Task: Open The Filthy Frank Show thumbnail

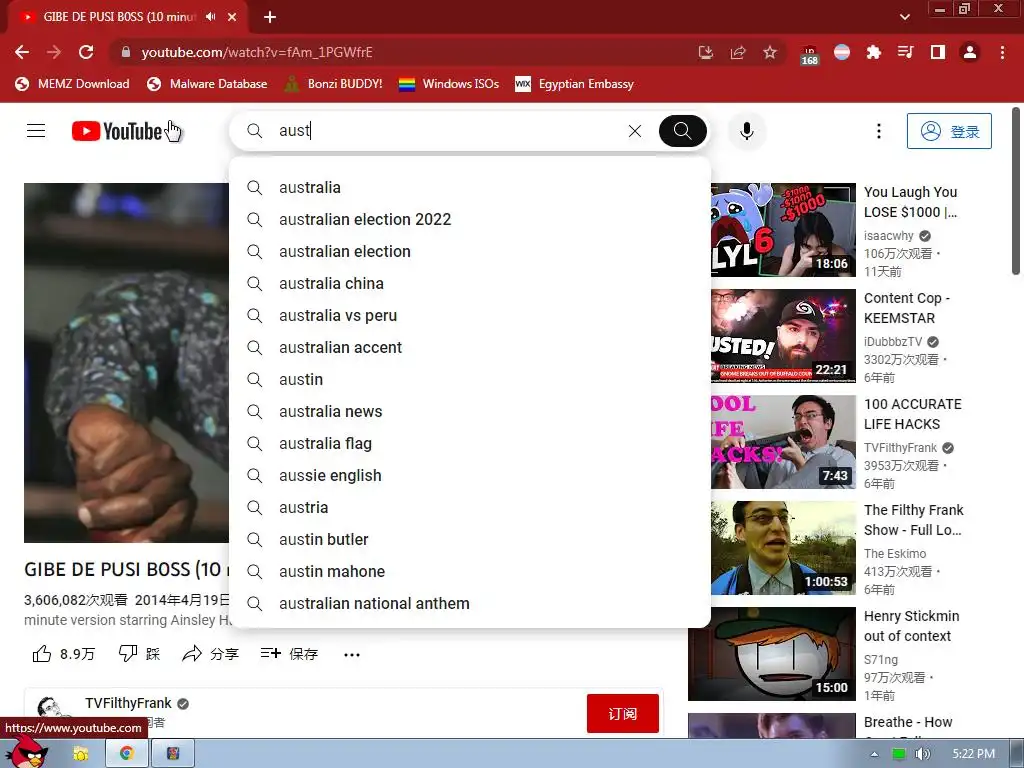Action: [783, 548]
